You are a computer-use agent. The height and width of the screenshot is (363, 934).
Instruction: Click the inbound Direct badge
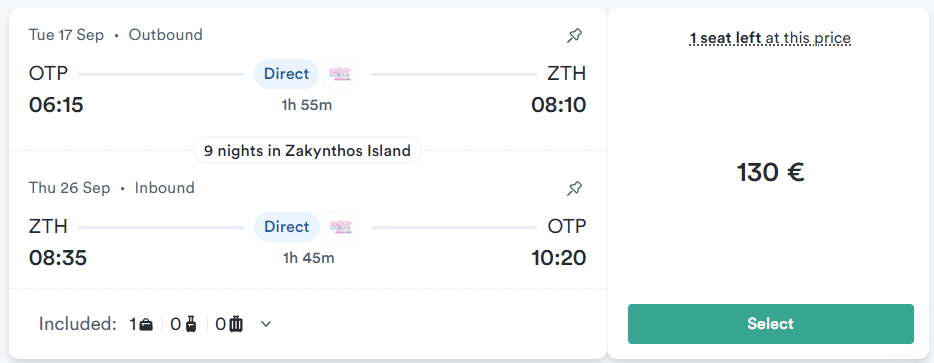(x=287, y=227)
